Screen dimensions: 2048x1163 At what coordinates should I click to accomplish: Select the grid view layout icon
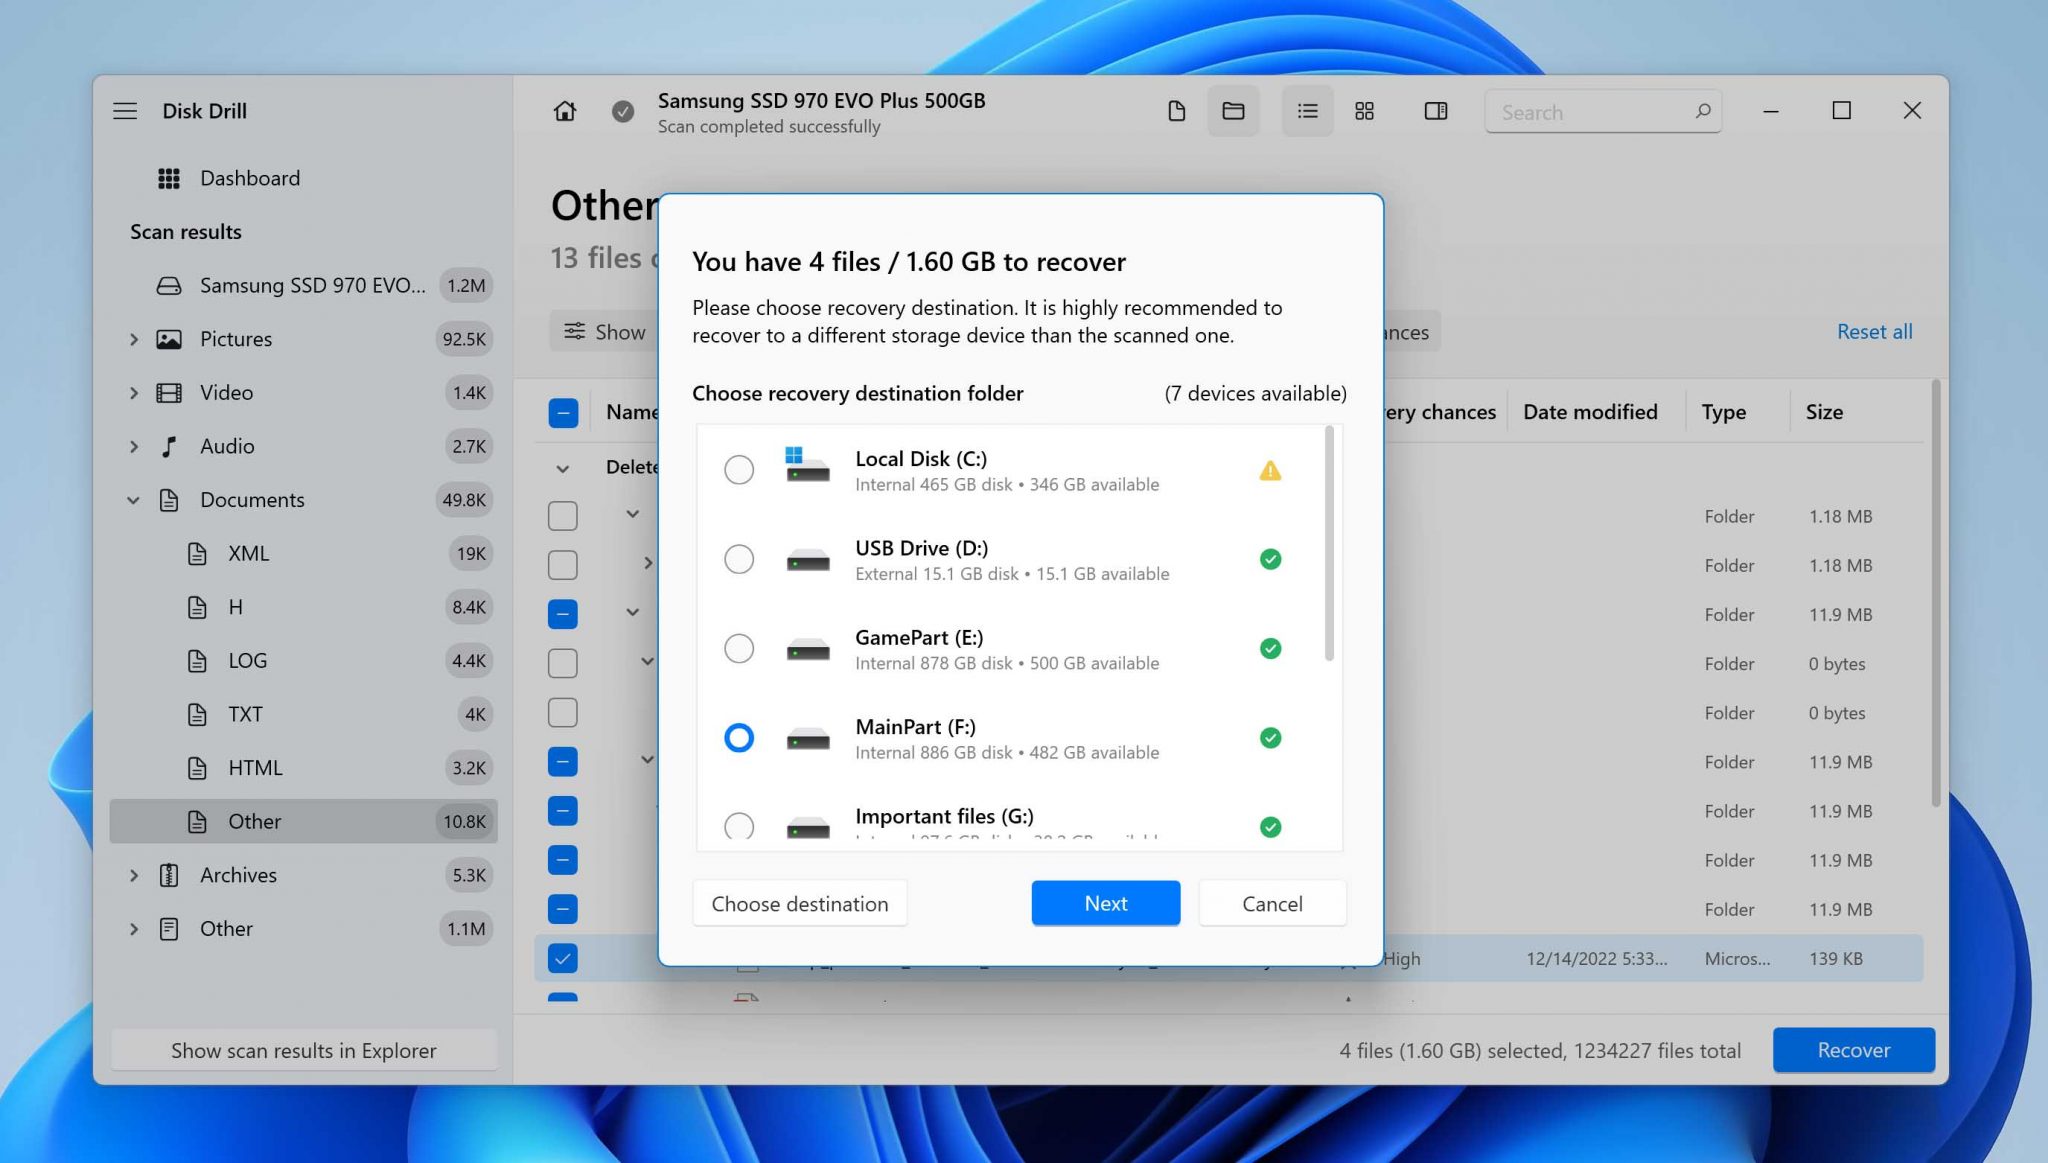[1364, 111]
